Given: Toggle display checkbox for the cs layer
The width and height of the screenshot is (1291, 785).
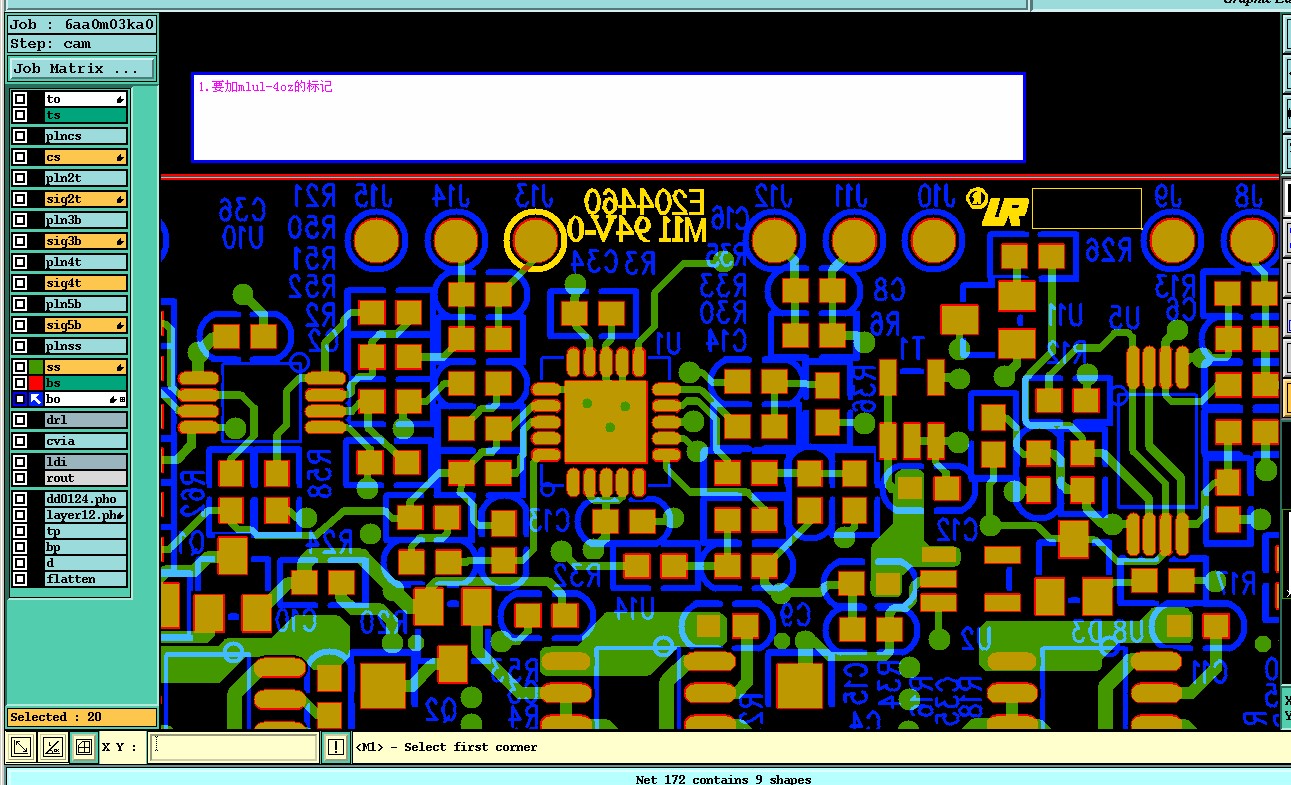Looking at the screenshot, I should [20, 157].
